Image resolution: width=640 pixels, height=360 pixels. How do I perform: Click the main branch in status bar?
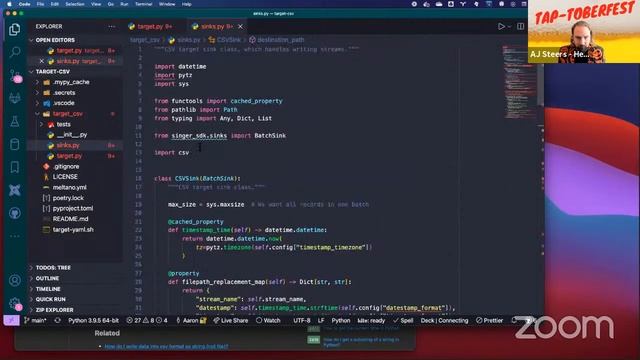point(36,320)
